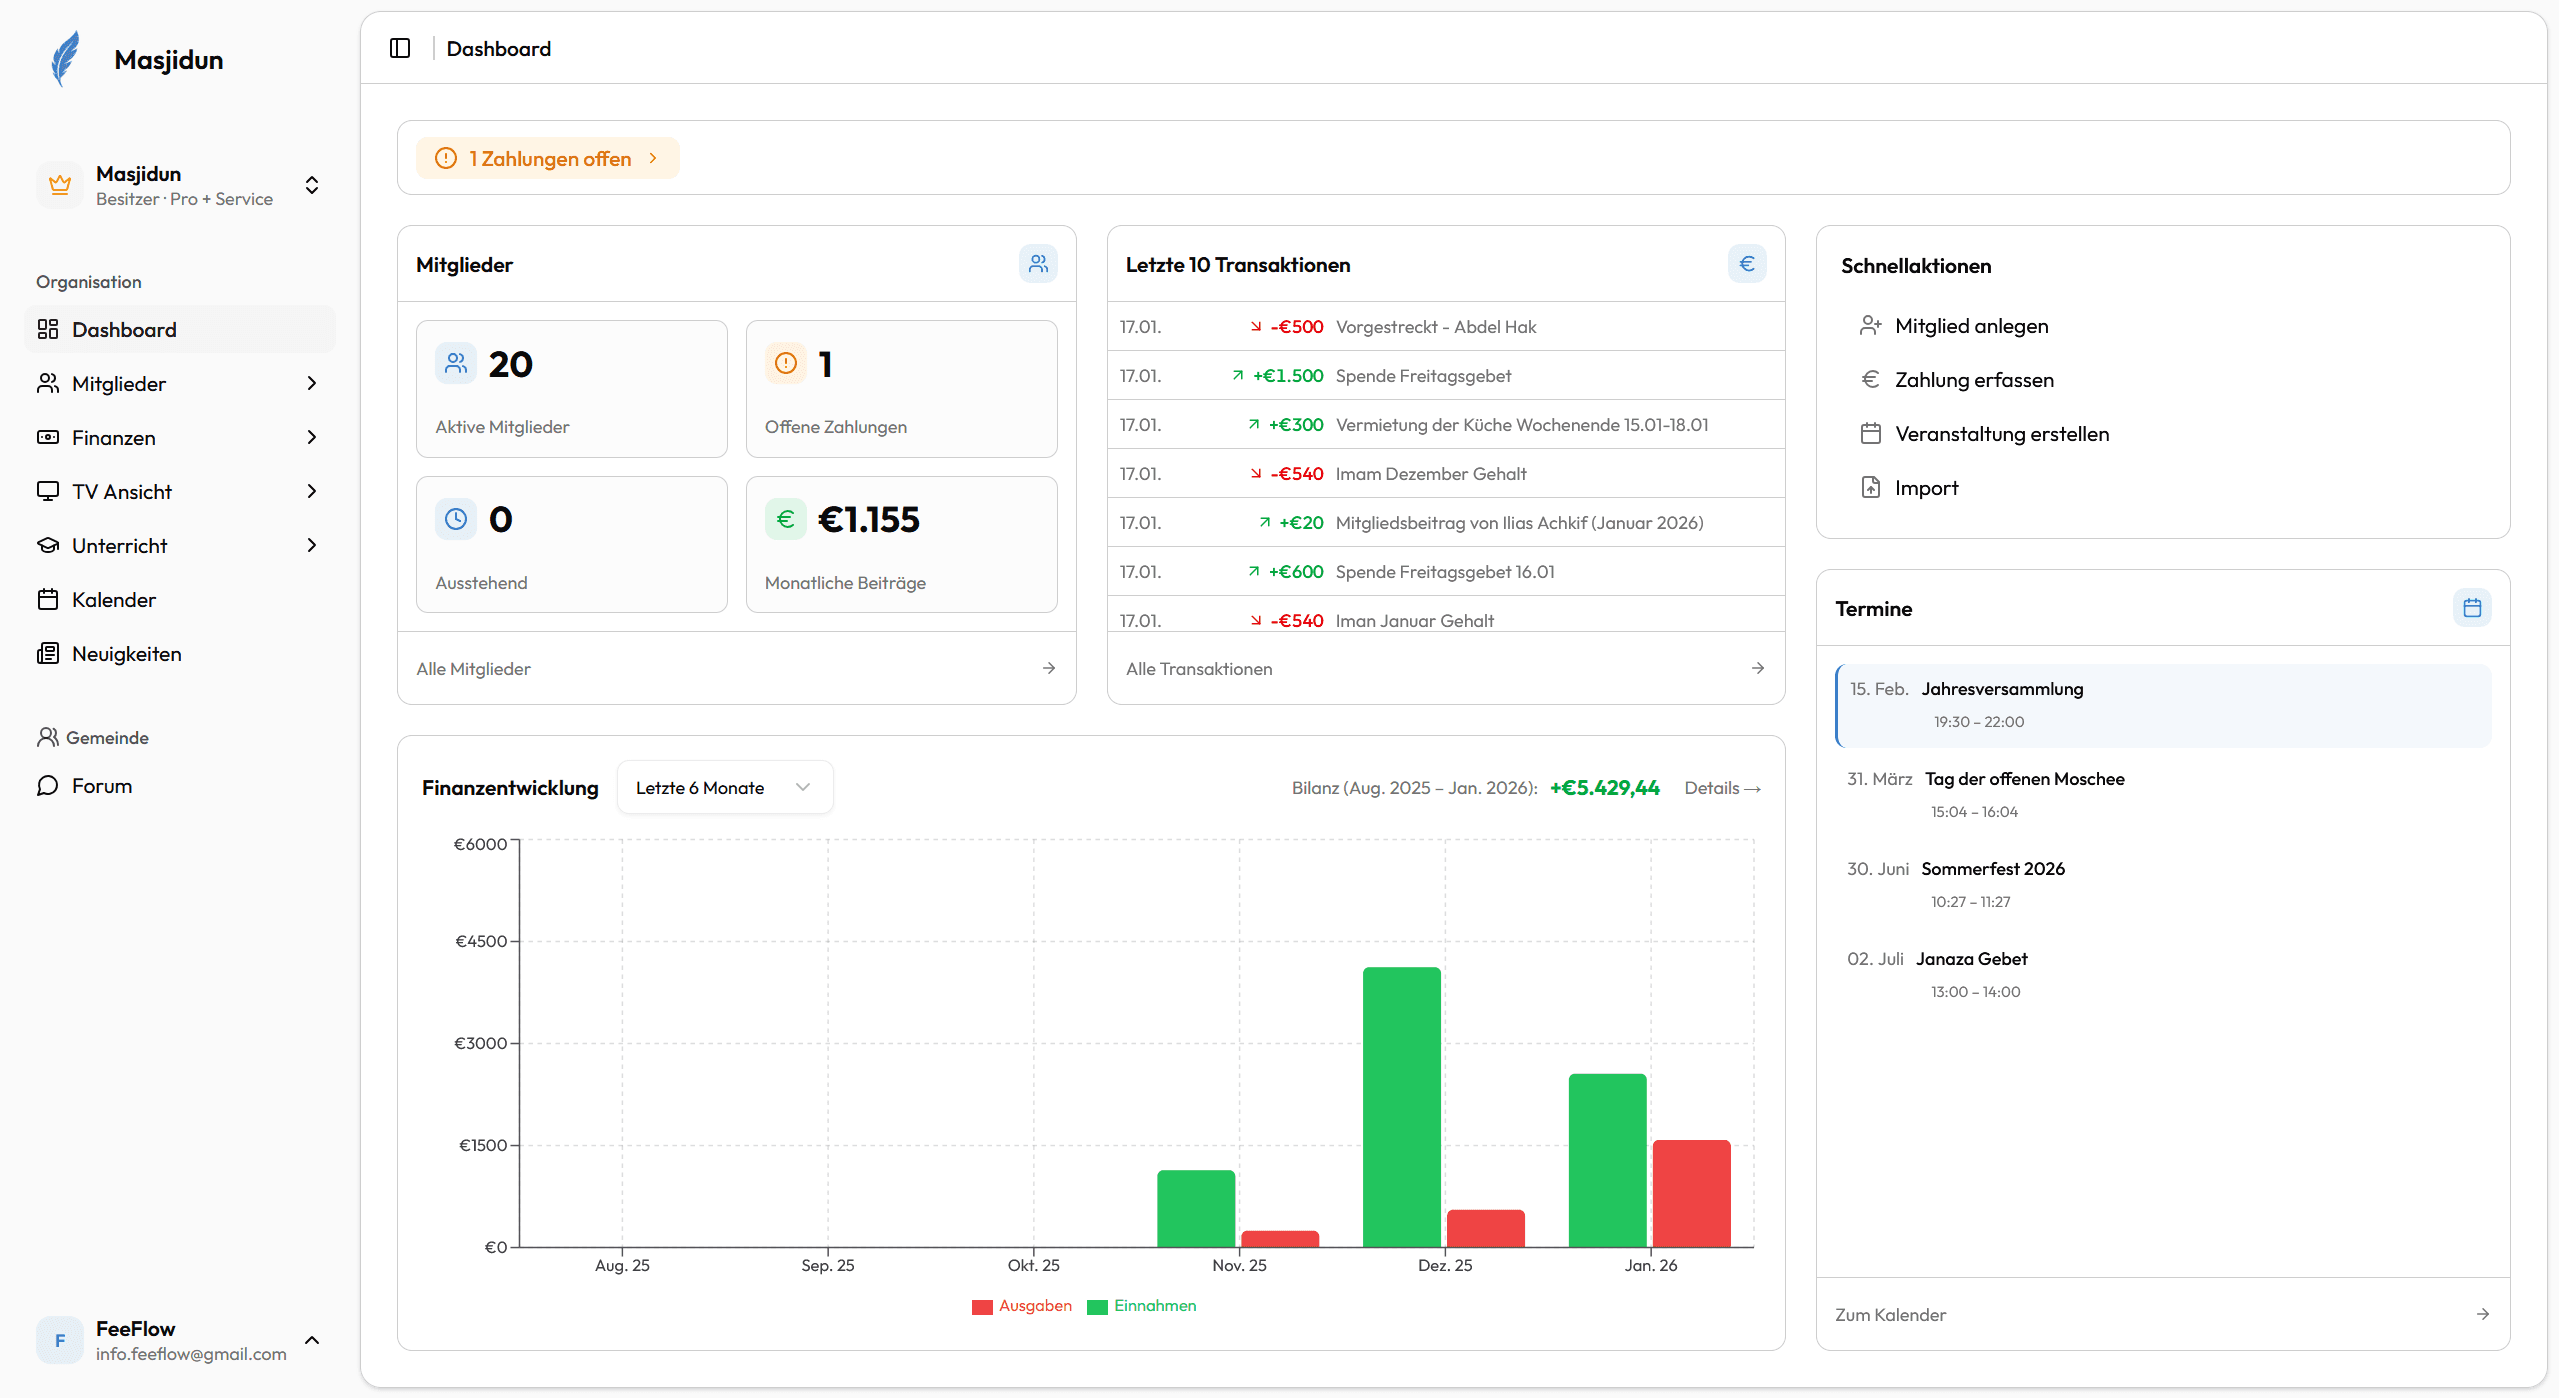The width and height of the screenshot is (2559, 1398).
Task: Open the Letzte 6 Monate dropdown
Action: tap(724, 787)
